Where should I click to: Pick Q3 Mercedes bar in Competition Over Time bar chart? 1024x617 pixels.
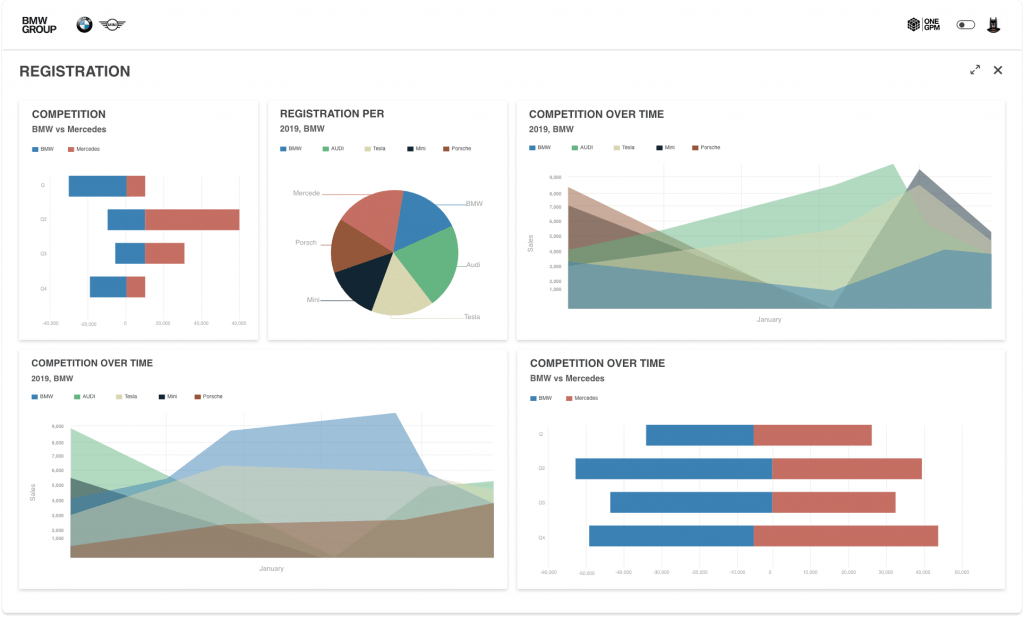point(834,503)
